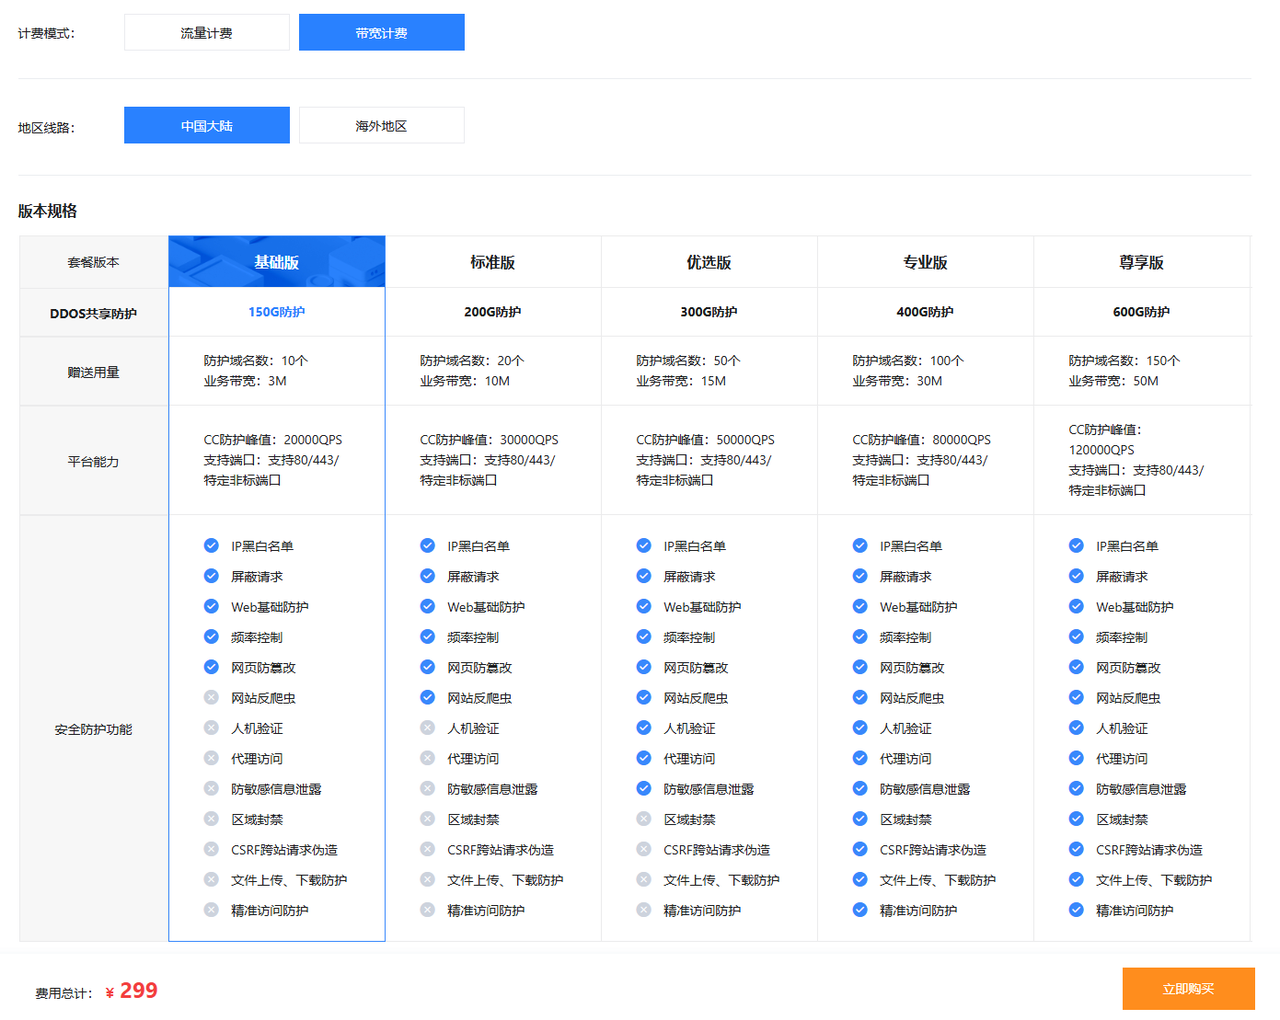The height and width of the screenshot is (1020, 1280).
Task: Click the check icon beside 尊享版 精准访问防护
Action: click(x=1076, y=910)
